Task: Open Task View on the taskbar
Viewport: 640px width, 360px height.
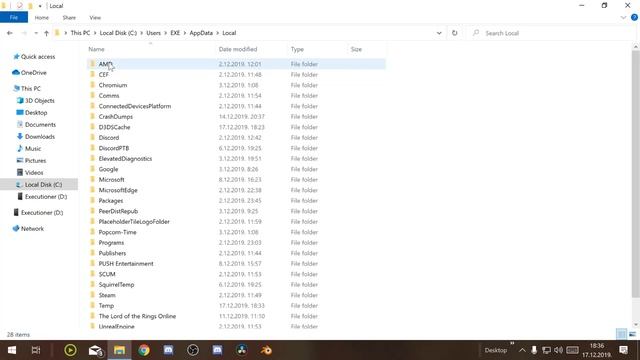Action: (x=36, y=350)
